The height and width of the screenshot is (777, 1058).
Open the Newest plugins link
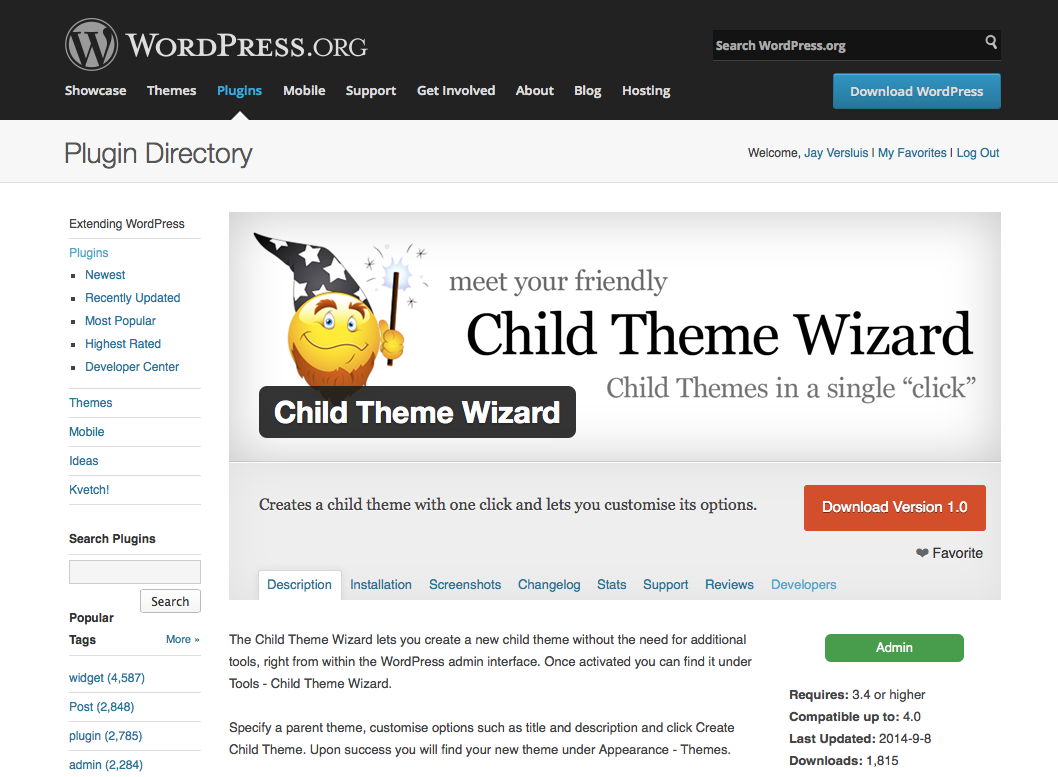pos(105,275)
